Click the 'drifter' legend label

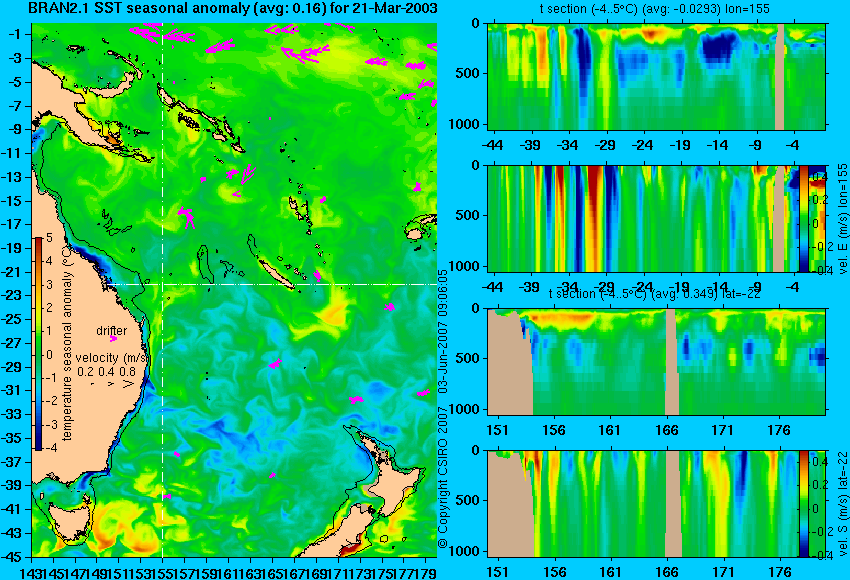click(112, 331)
